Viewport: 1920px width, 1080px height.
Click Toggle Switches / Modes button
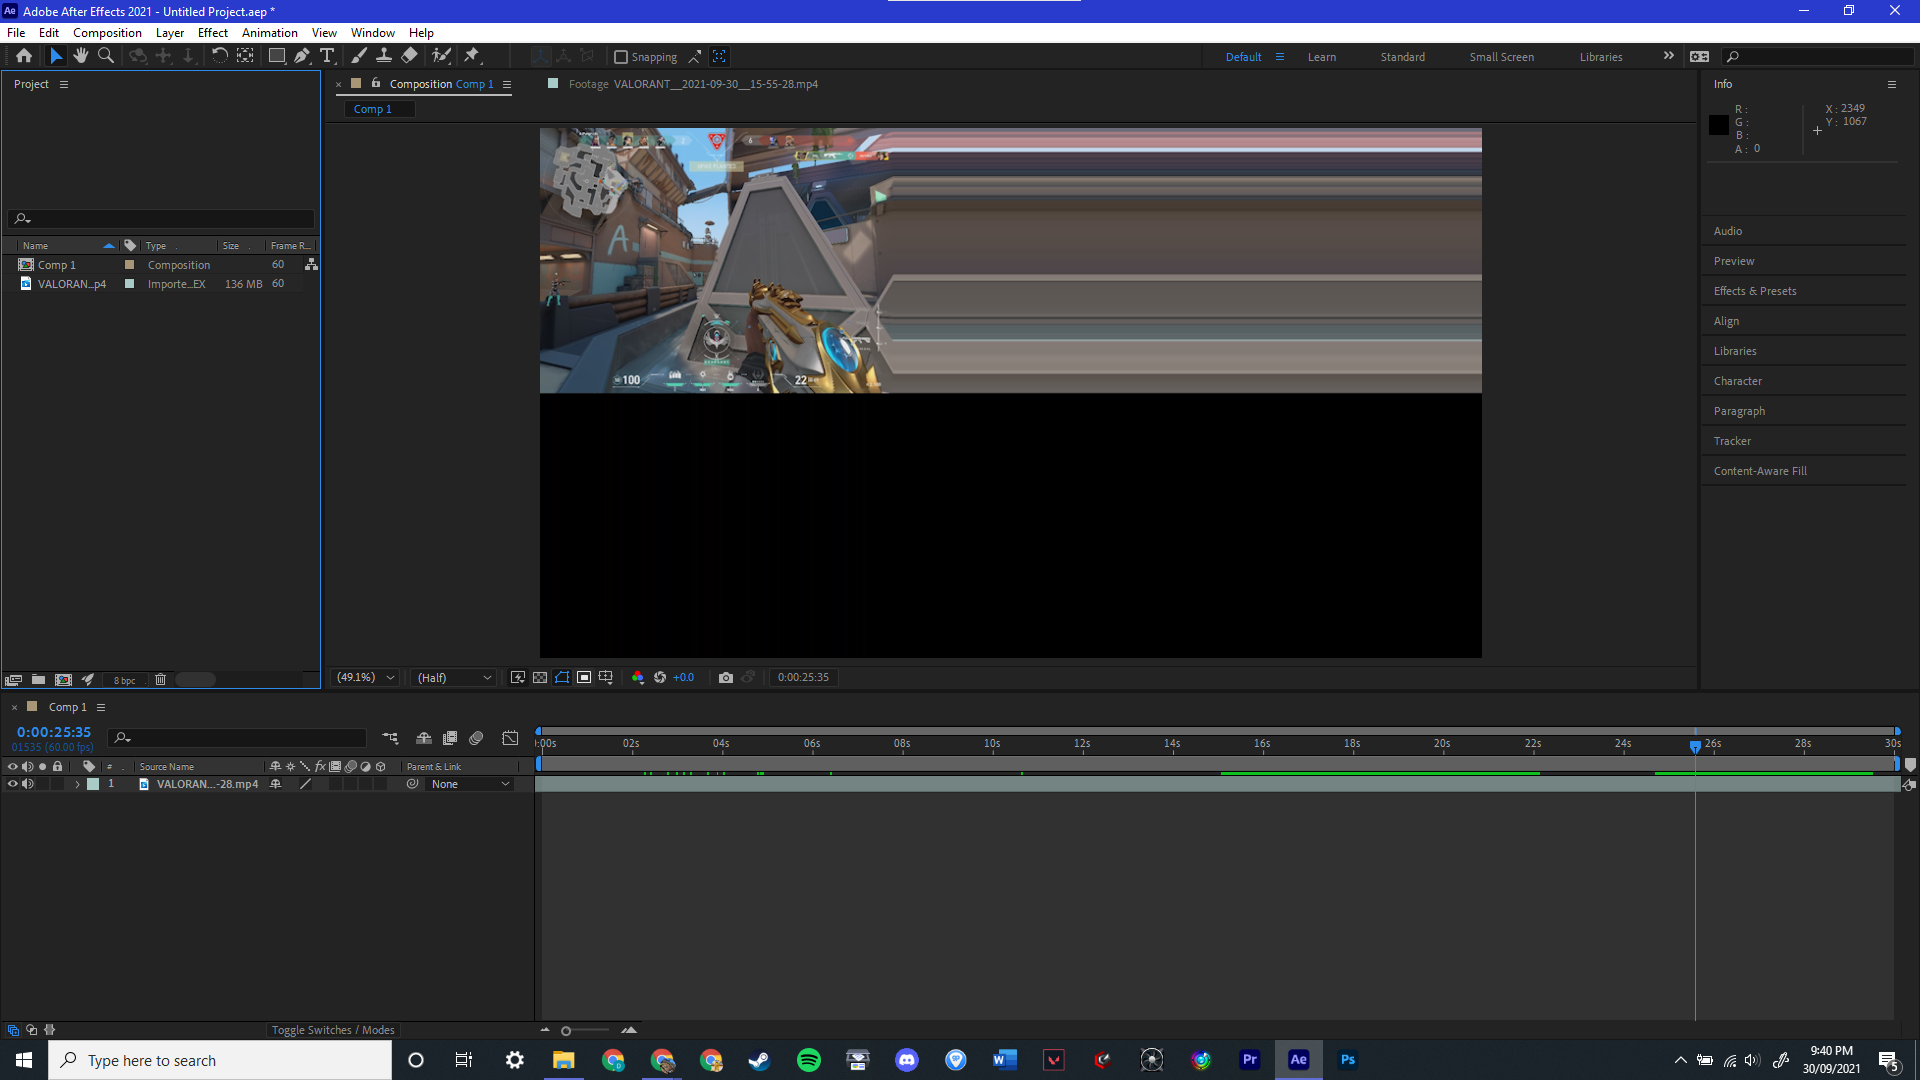[333, 1030]
